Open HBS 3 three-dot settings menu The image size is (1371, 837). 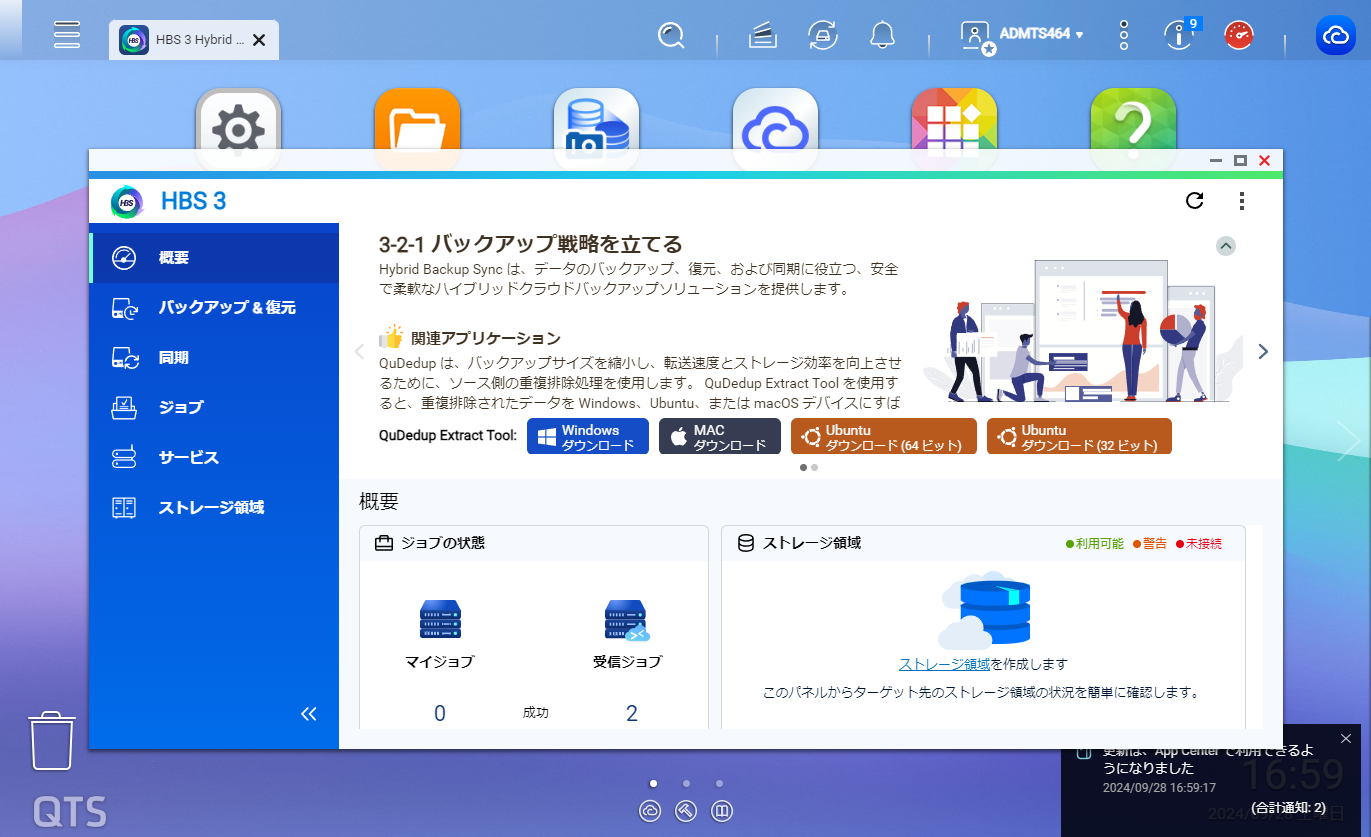1242,201
